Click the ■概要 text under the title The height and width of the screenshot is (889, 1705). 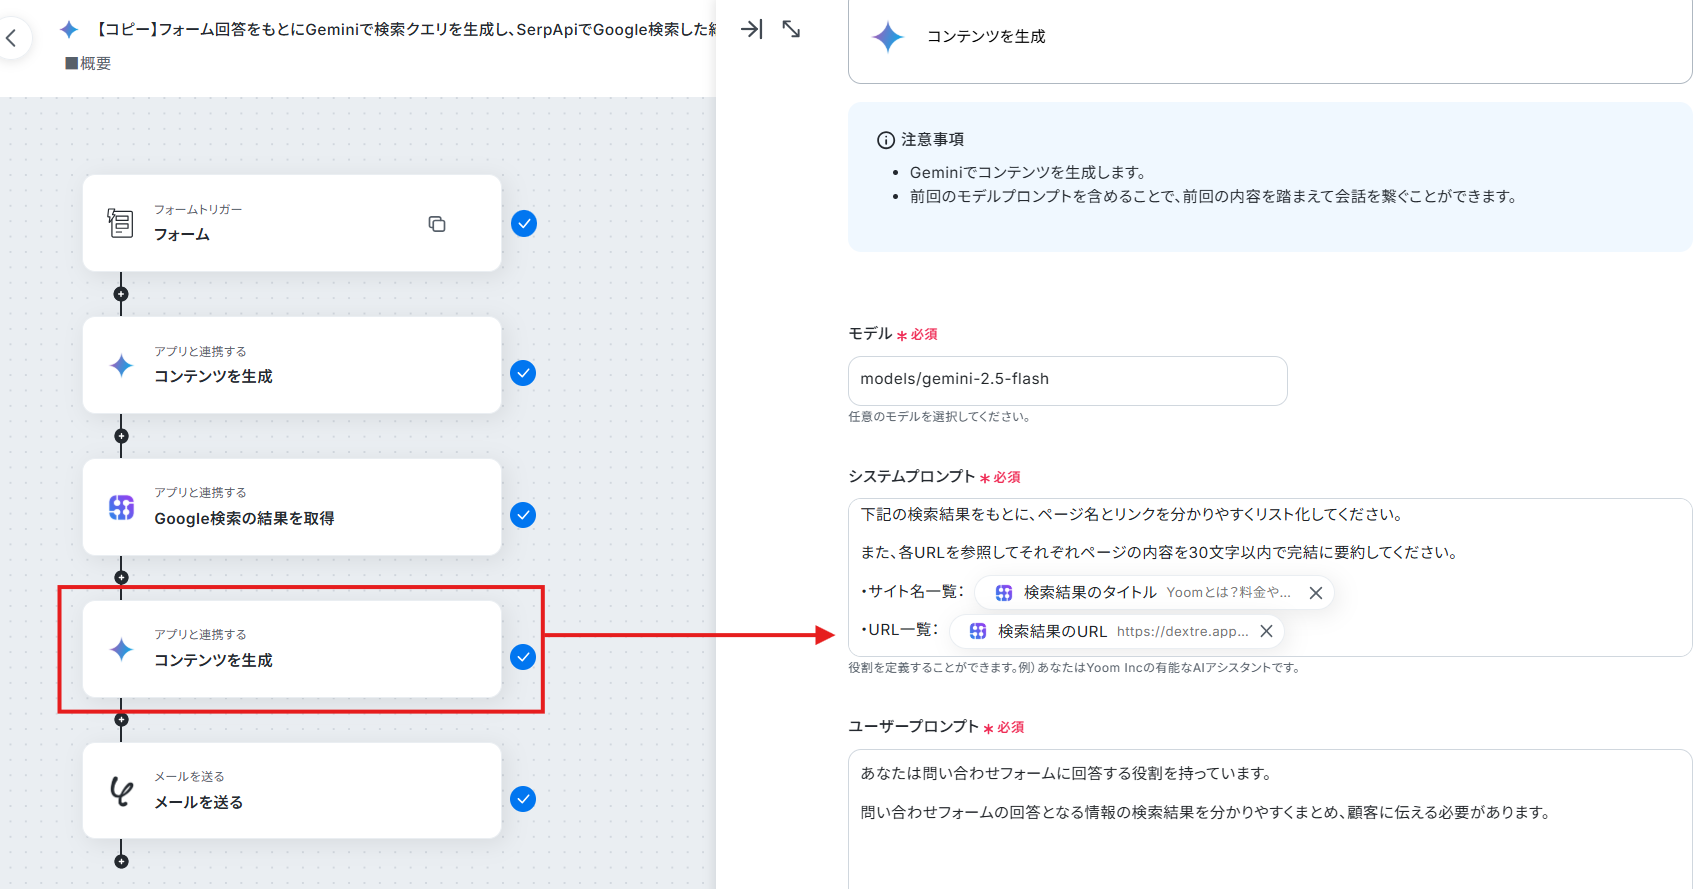tap(88, 63)
